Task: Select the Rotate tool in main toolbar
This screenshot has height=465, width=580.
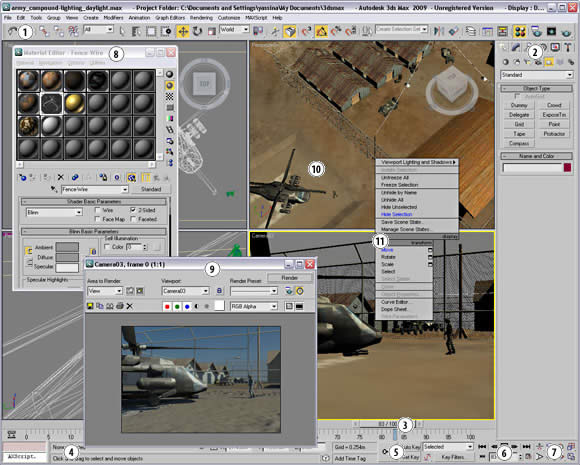Action: click(198, 31)
